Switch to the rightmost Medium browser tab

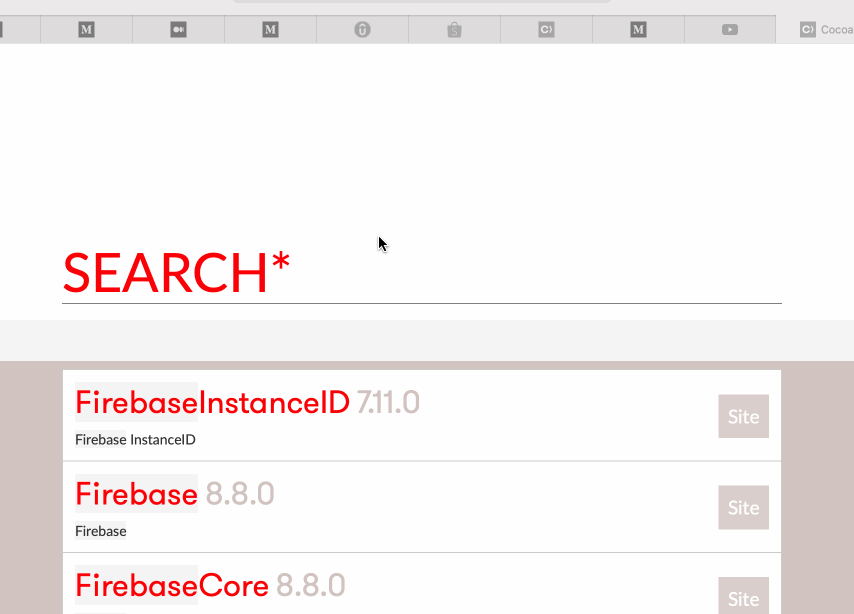click(638, 30)
